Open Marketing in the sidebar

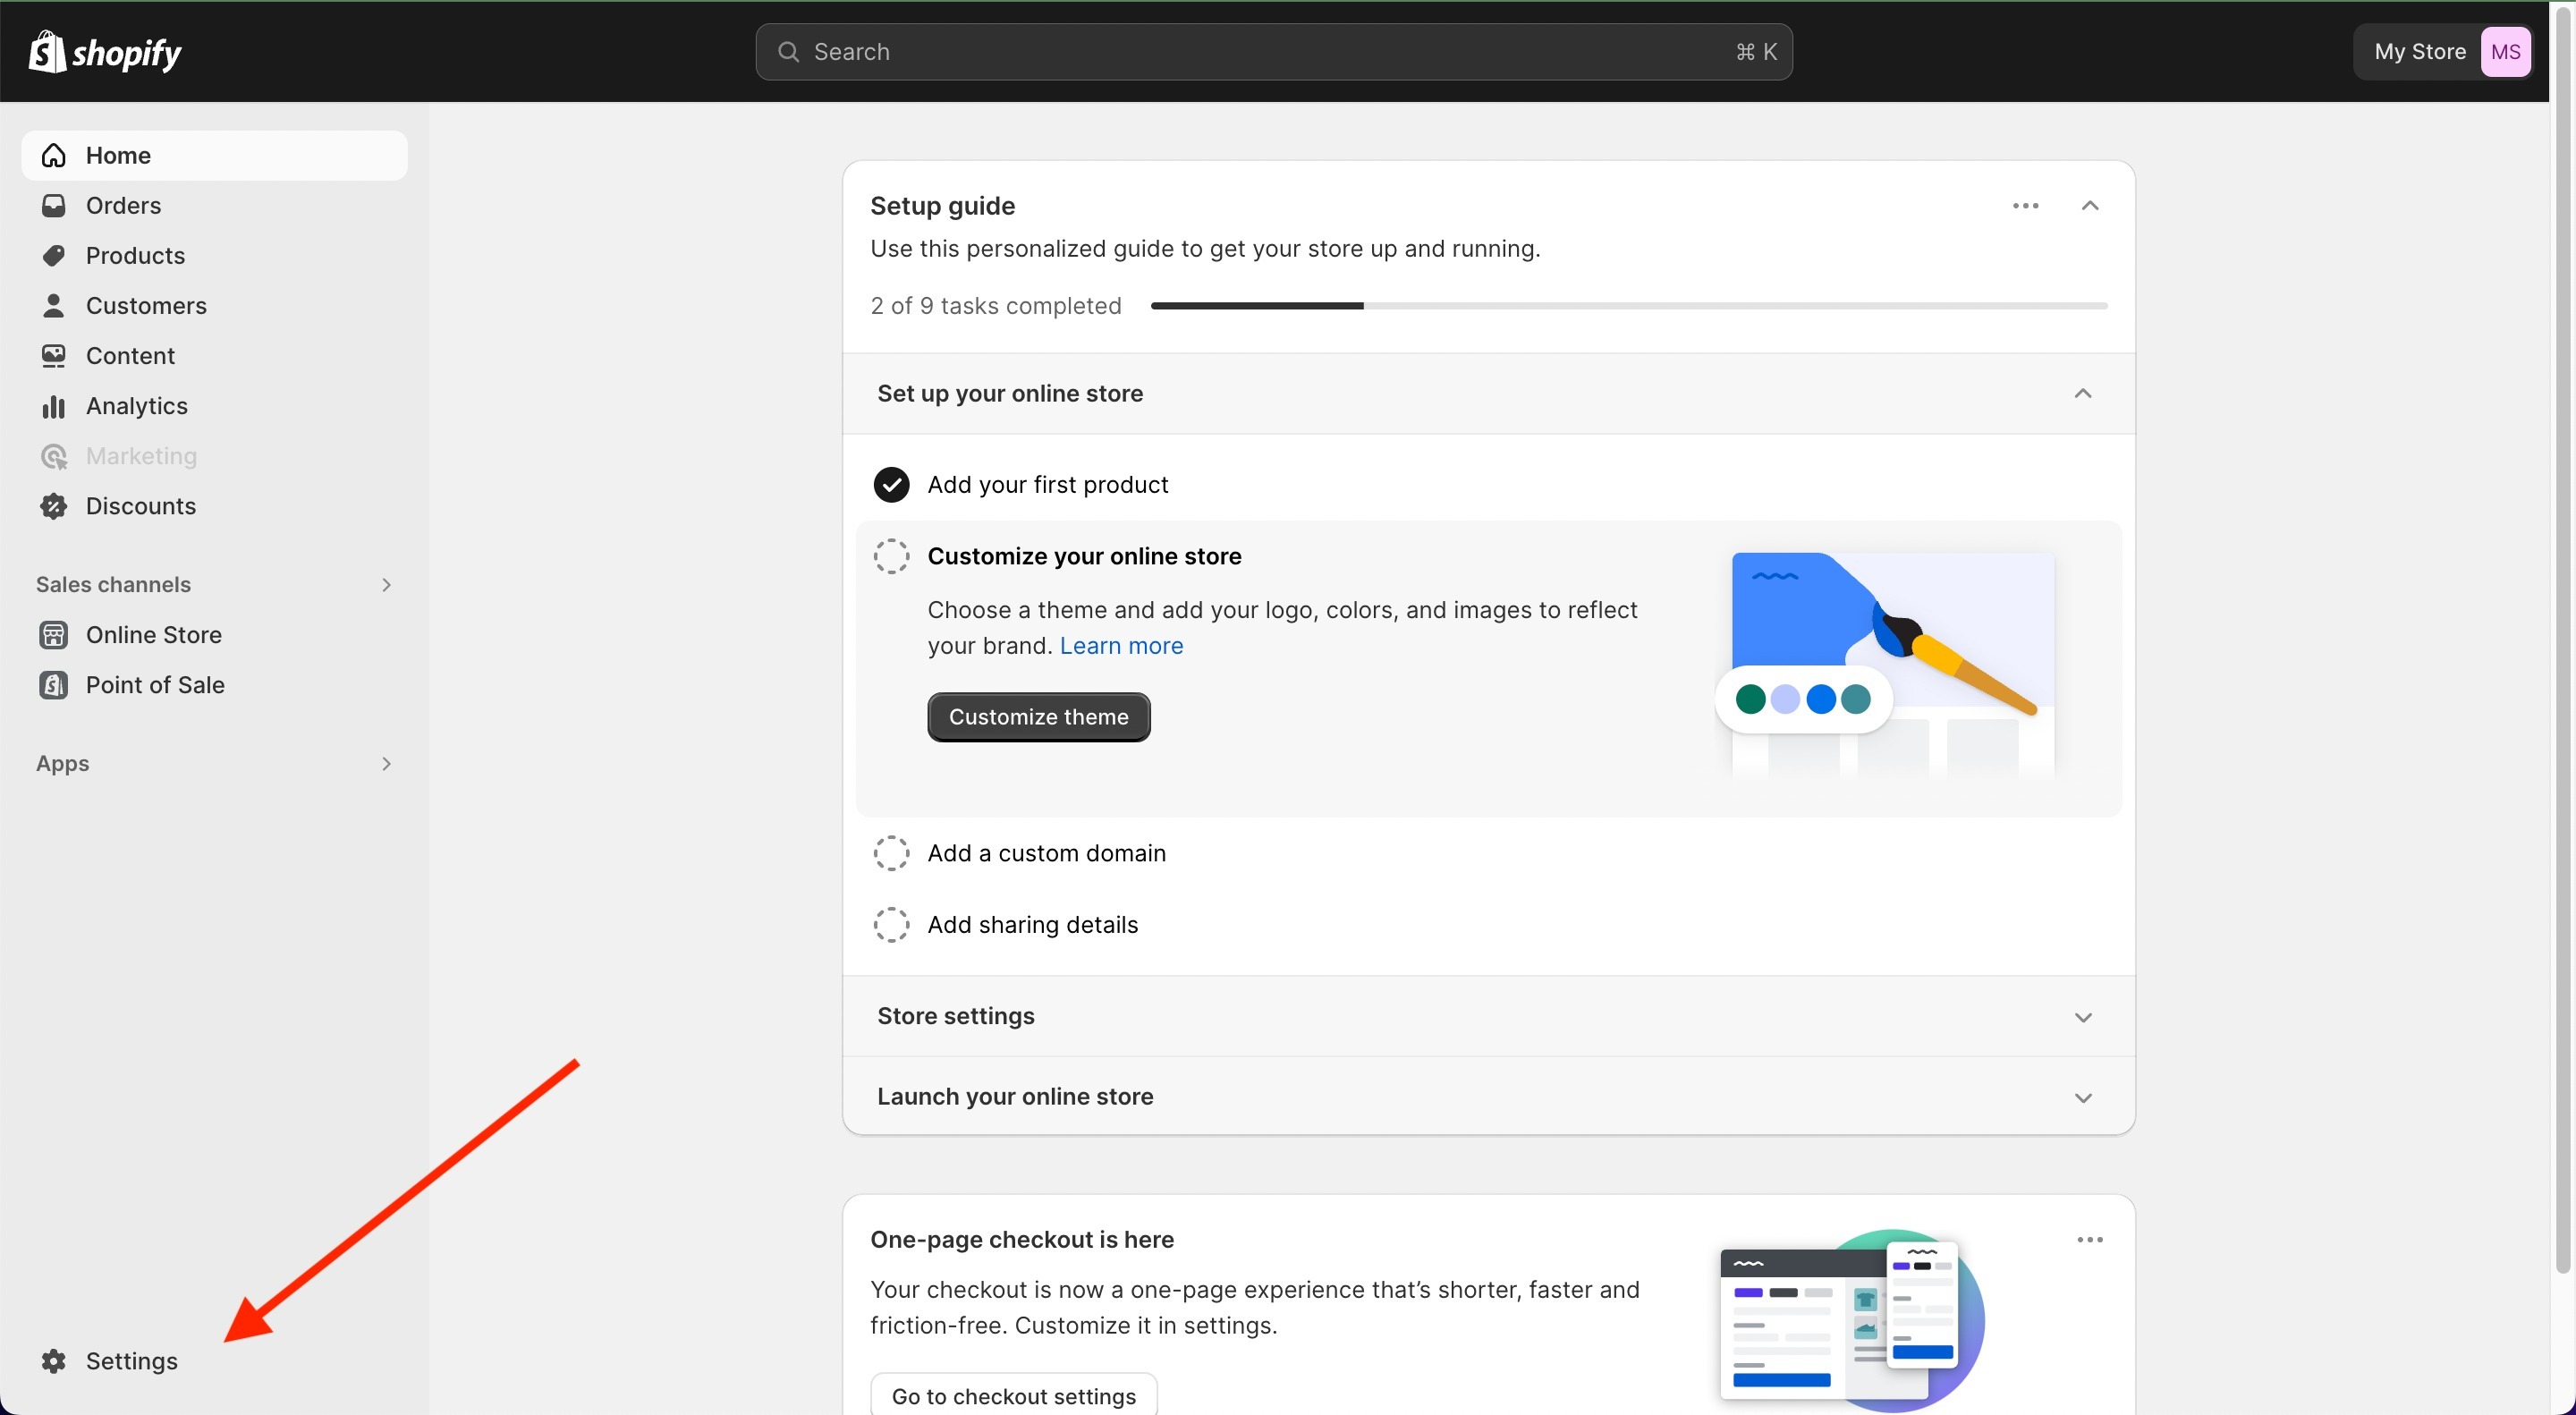(x=214, y=456)
